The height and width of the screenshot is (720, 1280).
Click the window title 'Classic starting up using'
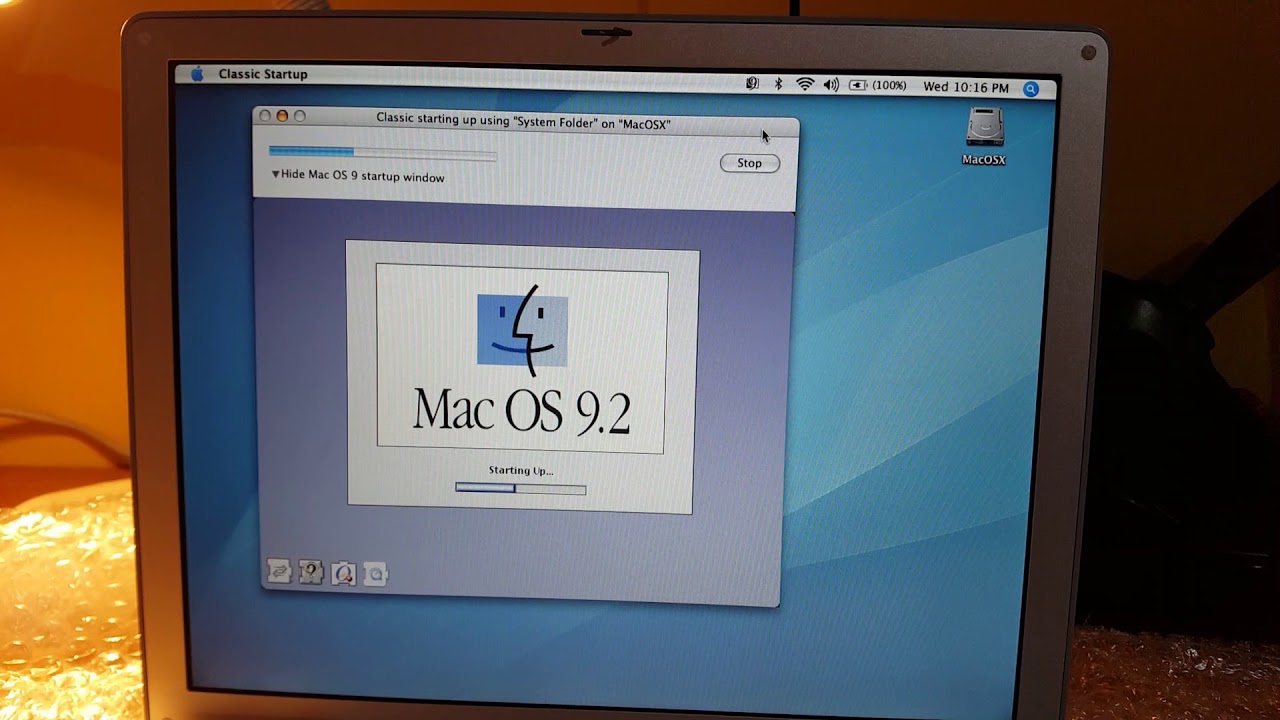(x=523, y=122)
